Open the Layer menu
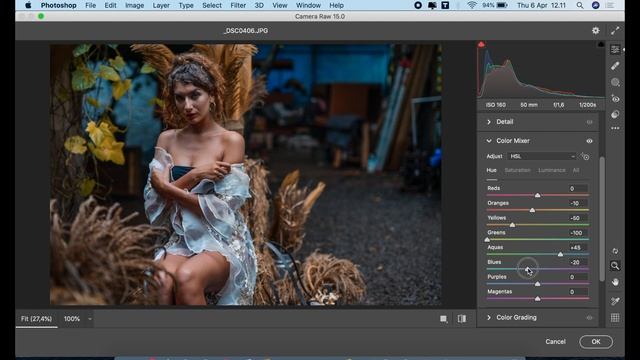Image resolution: width=640 pixels, height=360 pixels. [x=161, y=5]
